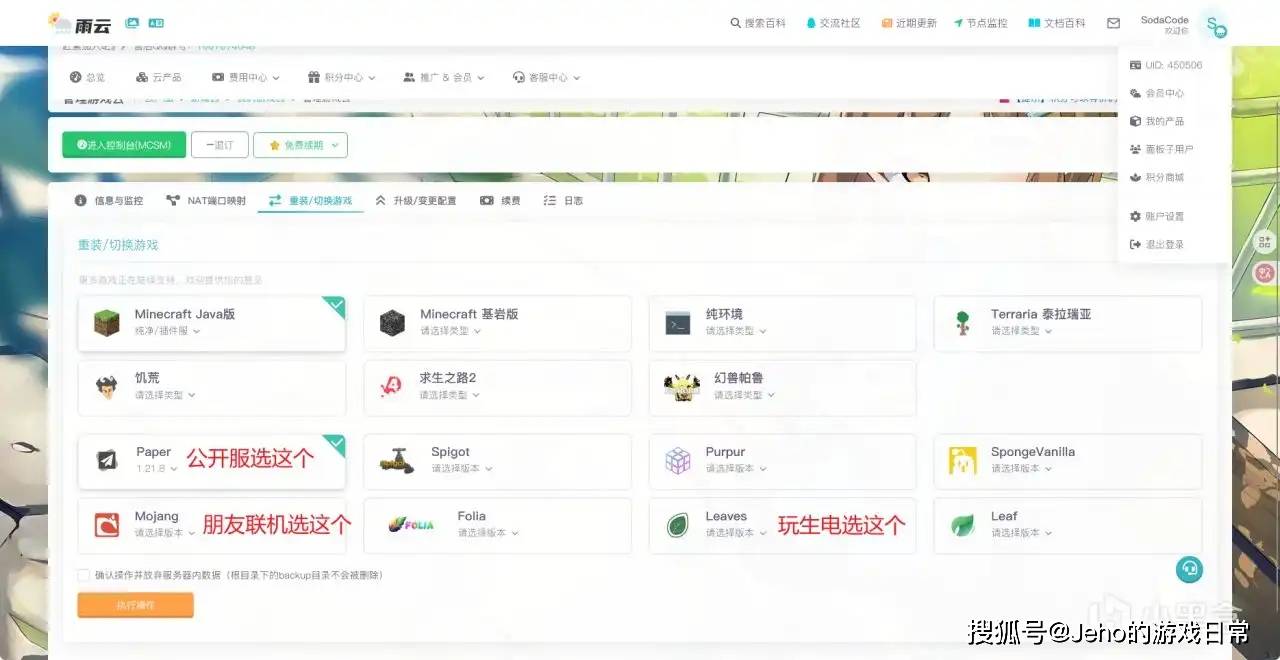1280x660 pixels.
Task: Switch to the 升级/变更配置 tab
Action: [x=415, y=201]
